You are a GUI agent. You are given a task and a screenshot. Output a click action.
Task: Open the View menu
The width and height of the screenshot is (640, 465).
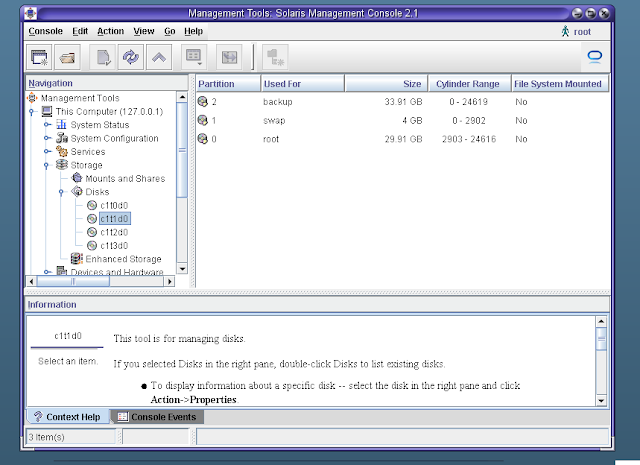(x=144, y=31)
